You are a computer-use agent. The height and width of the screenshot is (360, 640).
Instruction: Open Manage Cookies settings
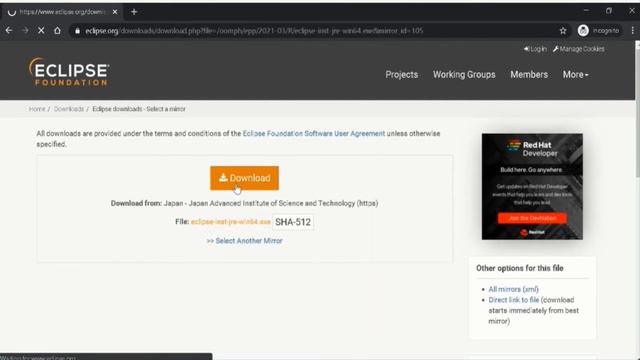coord(579,49)
